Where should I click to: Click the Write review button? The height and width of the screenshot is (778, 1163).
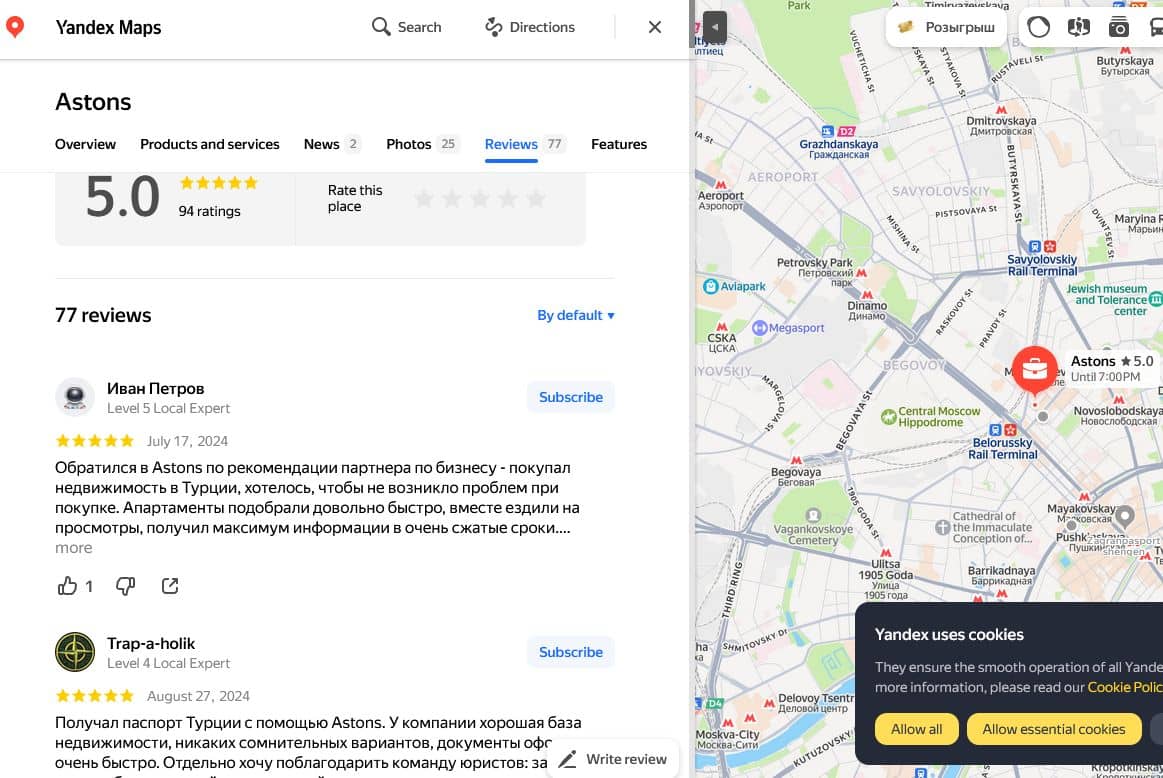613,759
